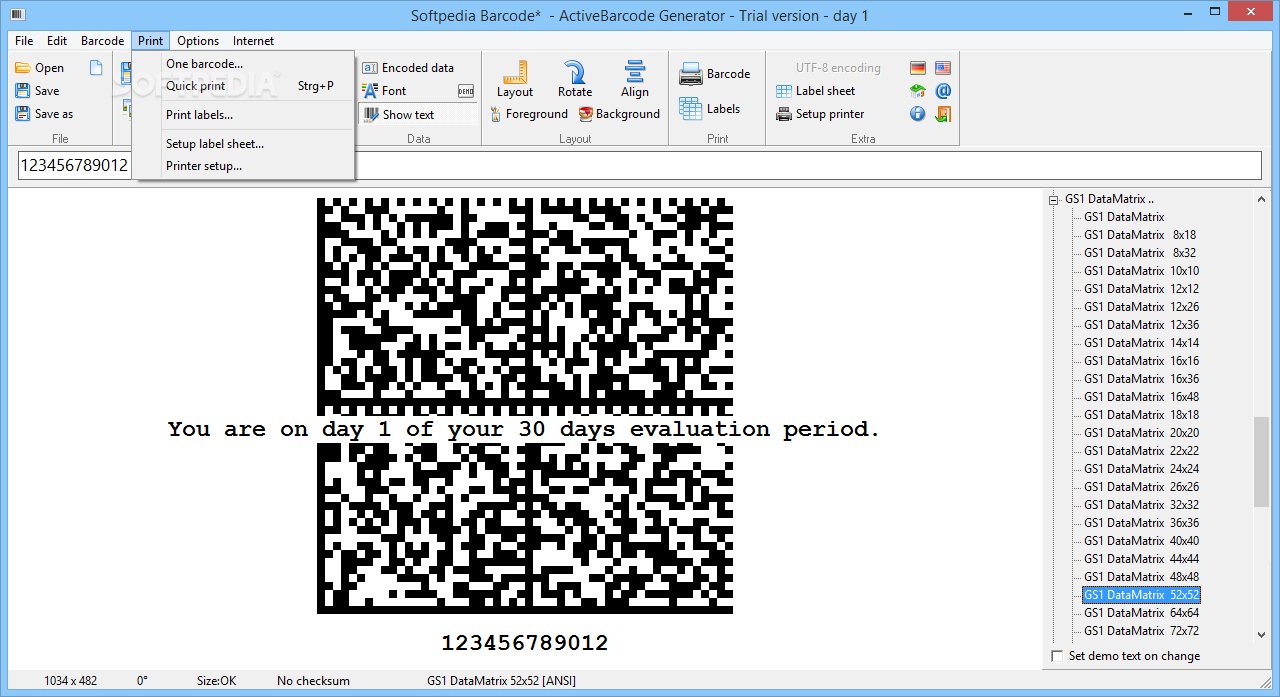This screenshot has width=1280, height=697.
Task: Choose Print labels... menu entry
Action: (x=244, y=115)
